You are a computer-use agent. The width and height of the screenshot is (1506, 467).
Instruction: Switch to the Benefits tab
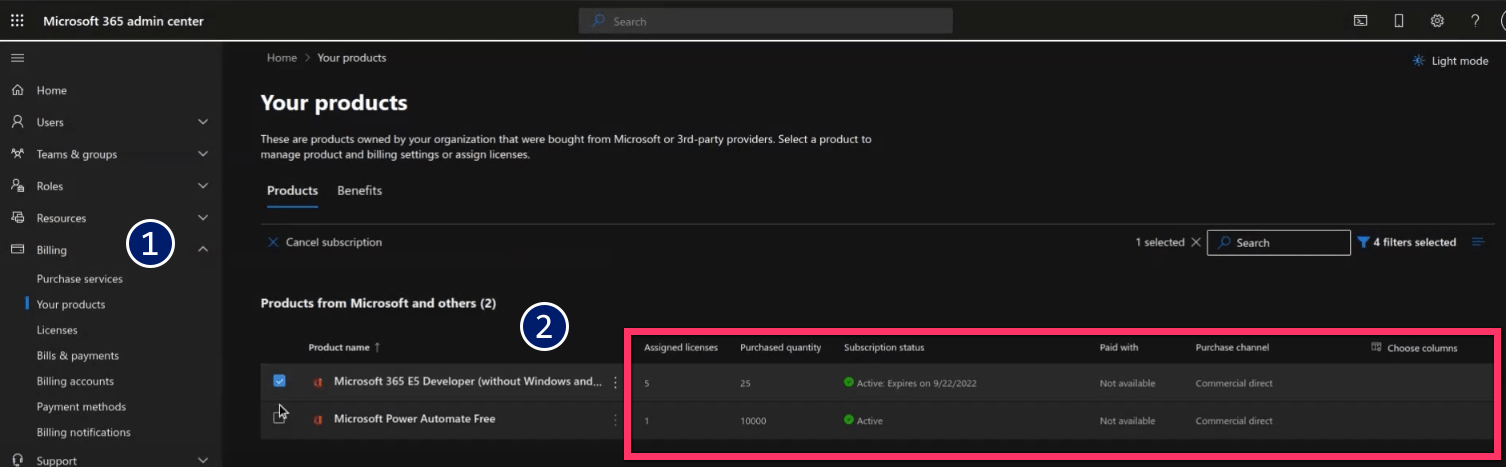(359, 191)
